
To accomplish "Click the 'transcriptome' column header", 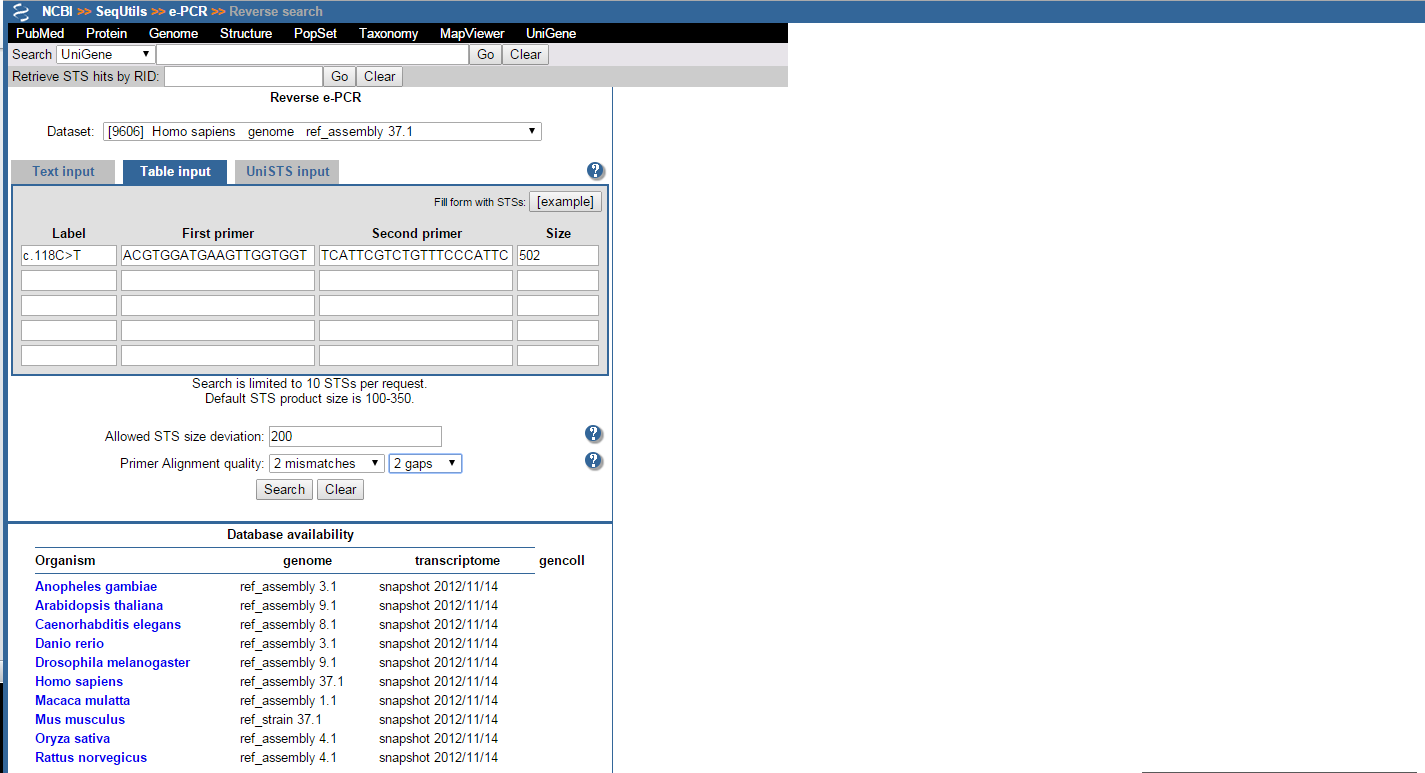I will (457, 561).
